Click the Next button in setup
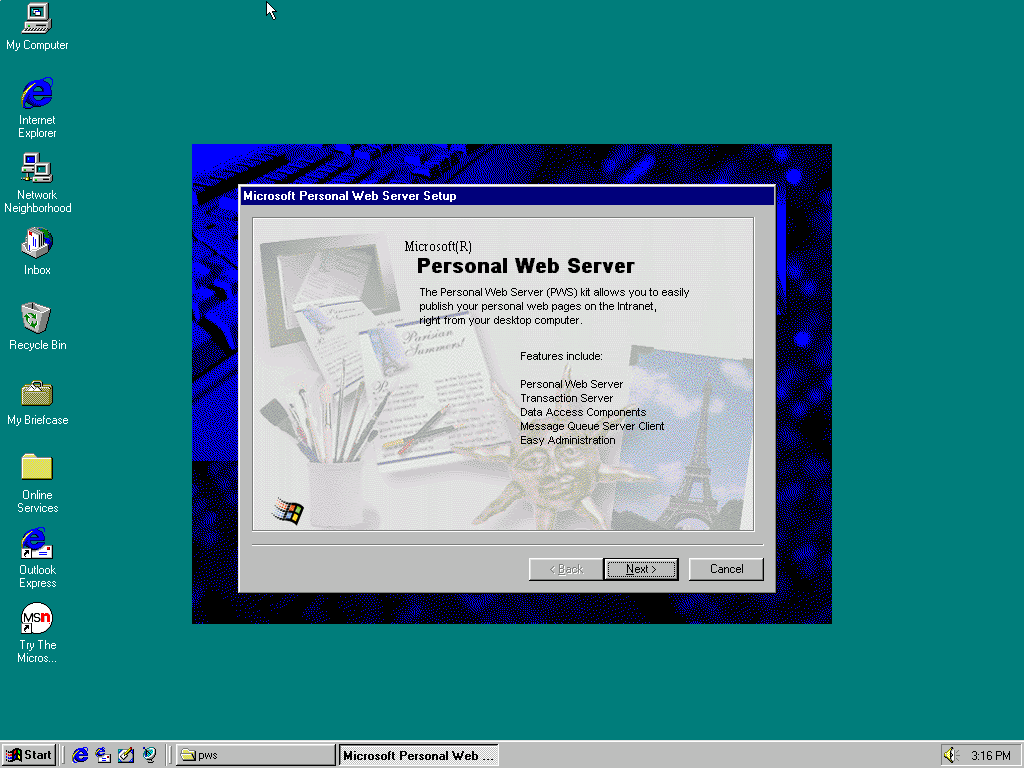Screen dimensions: 1024x768 [641, 569]
